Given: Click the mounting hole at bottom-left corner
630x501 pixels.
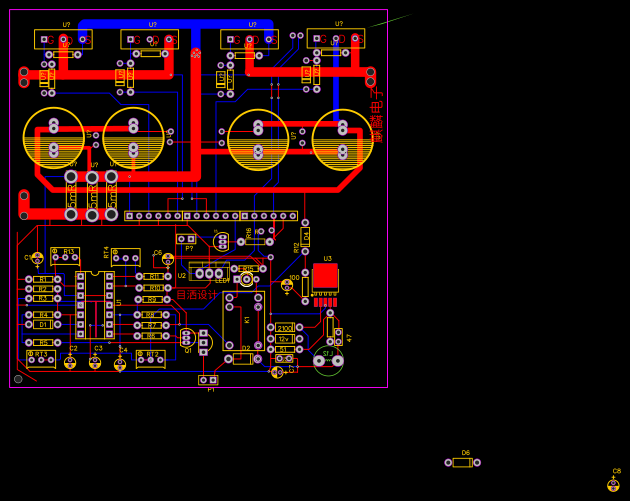Looking at the screenshot, I should click(x=18, y=379).
